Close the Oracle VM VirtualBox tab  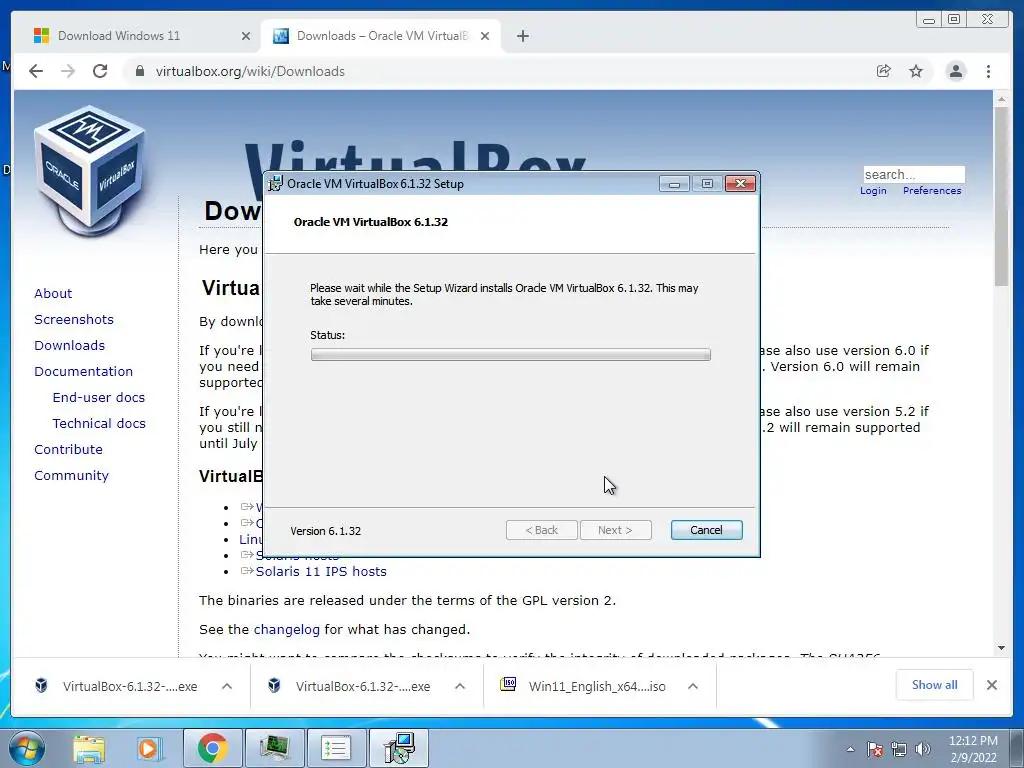point(485,36)
